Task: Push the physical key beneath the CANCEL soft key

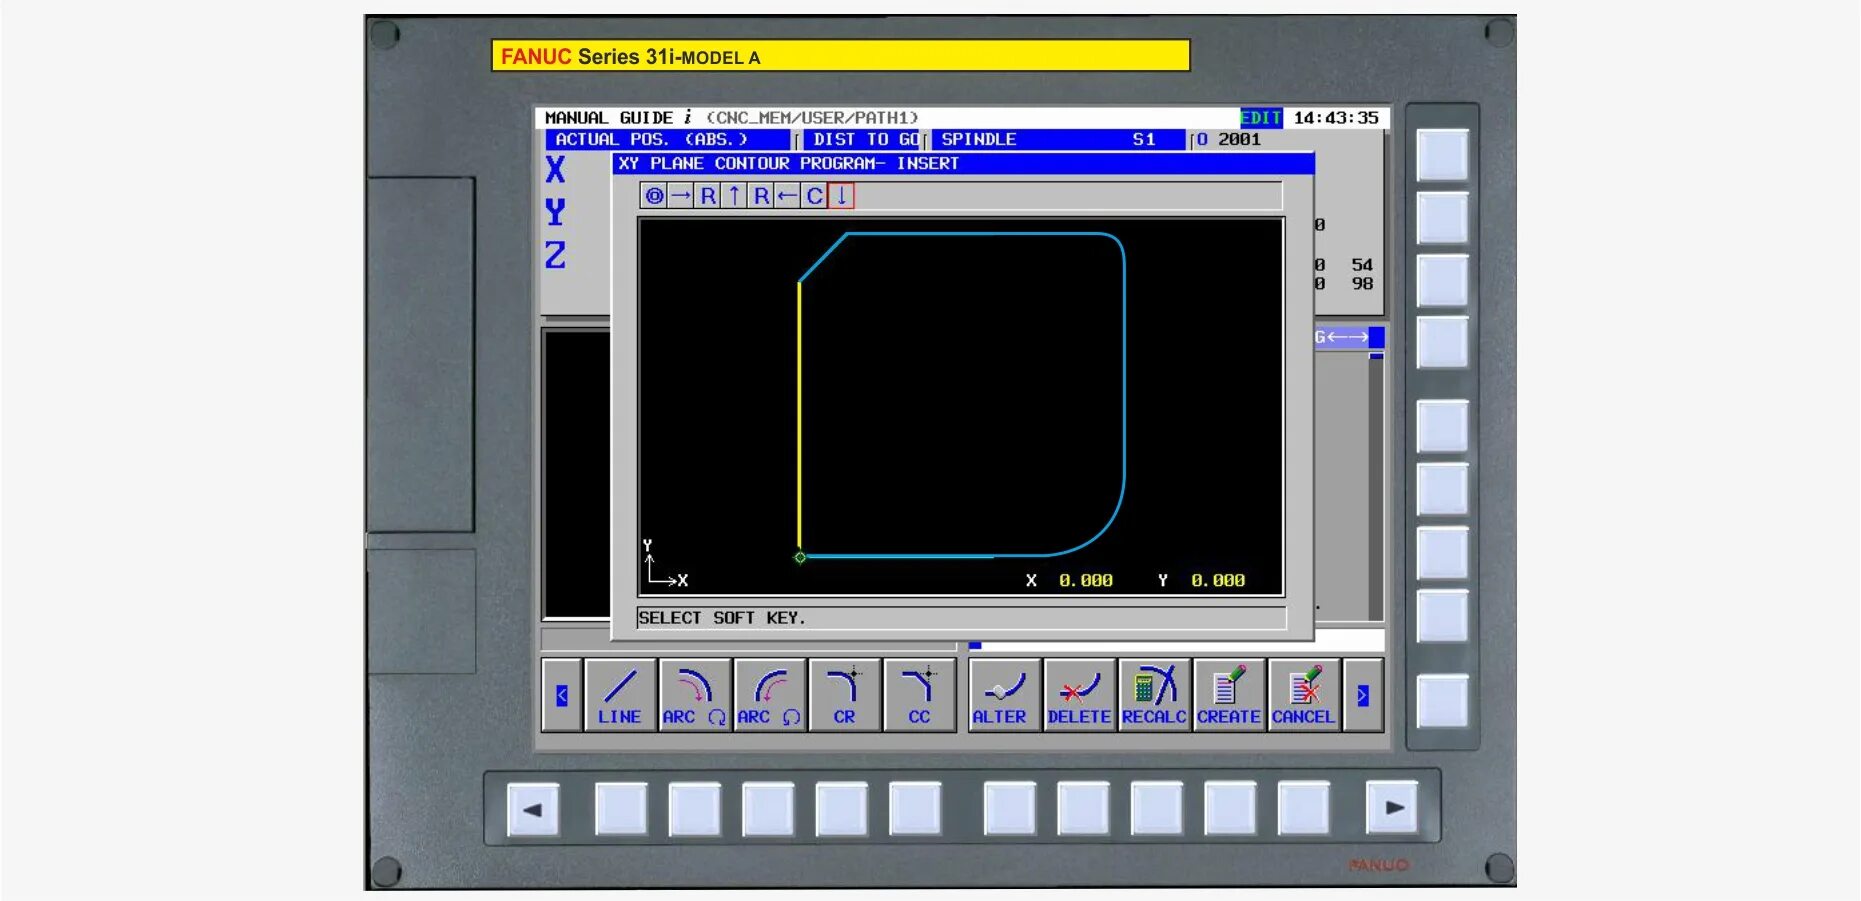Action: pos(1304,808)
